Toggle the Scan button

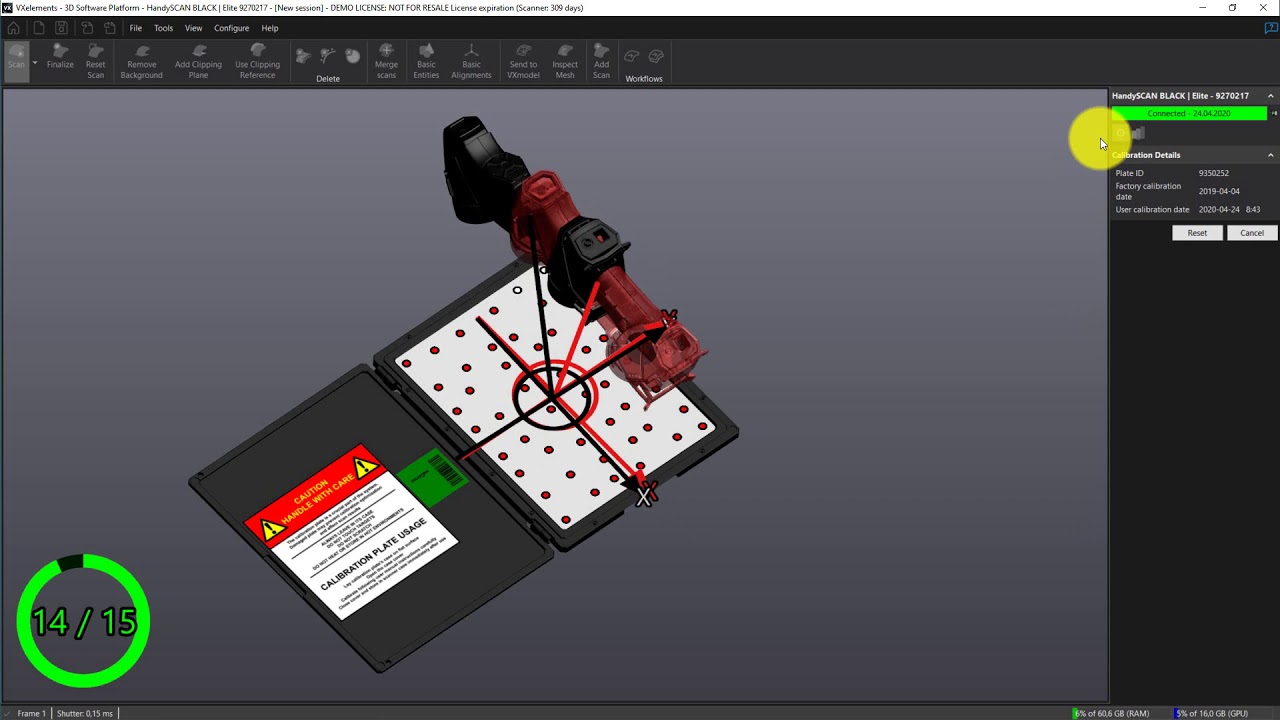(x=16, y=58)
